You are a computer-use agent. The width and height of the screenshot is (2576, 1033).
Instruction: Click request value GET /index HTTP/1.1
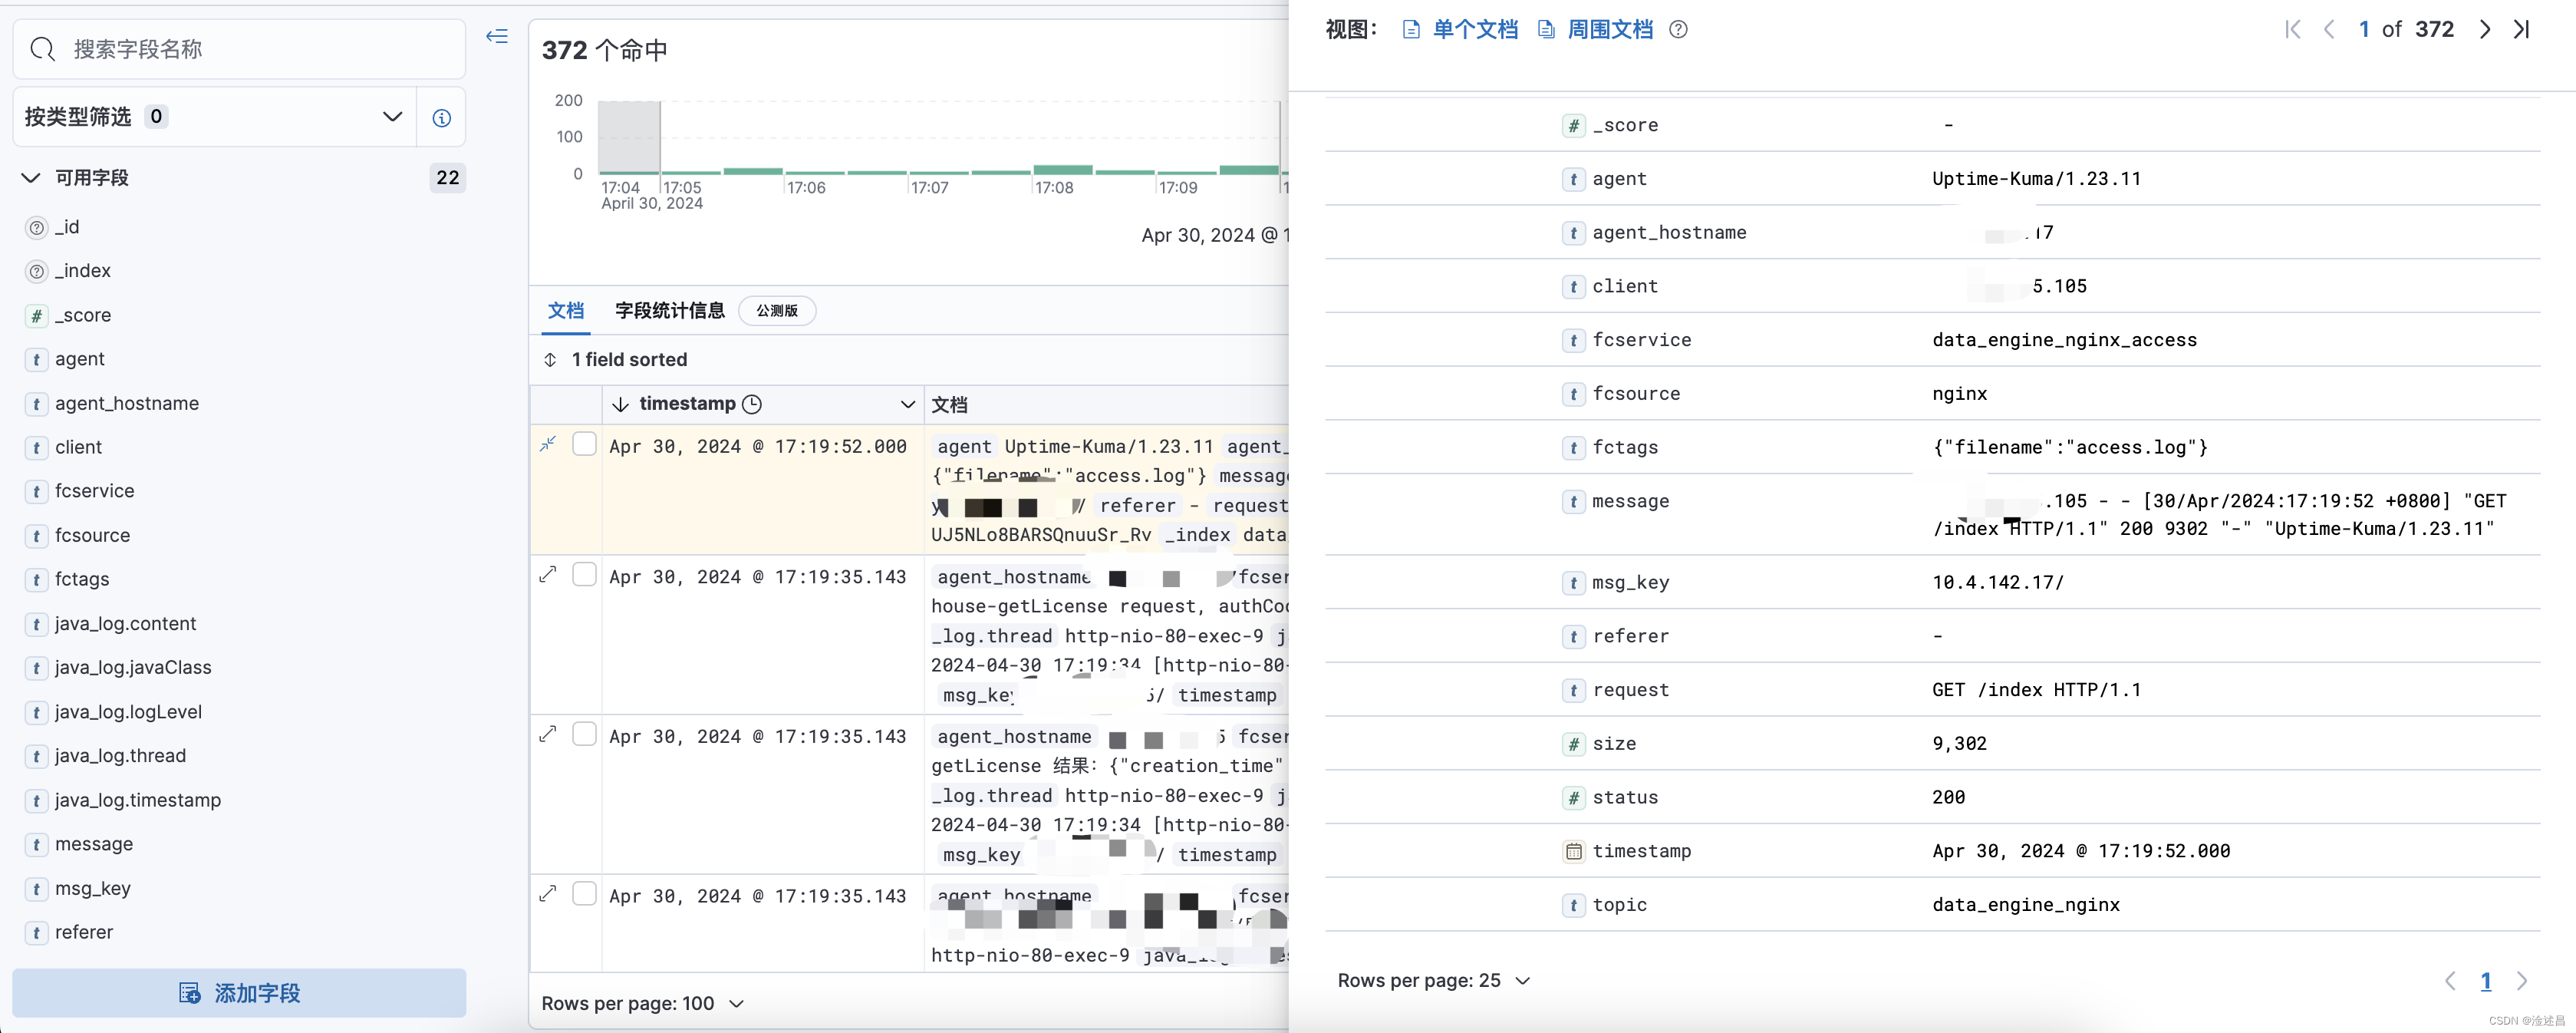click(2036, 690)
